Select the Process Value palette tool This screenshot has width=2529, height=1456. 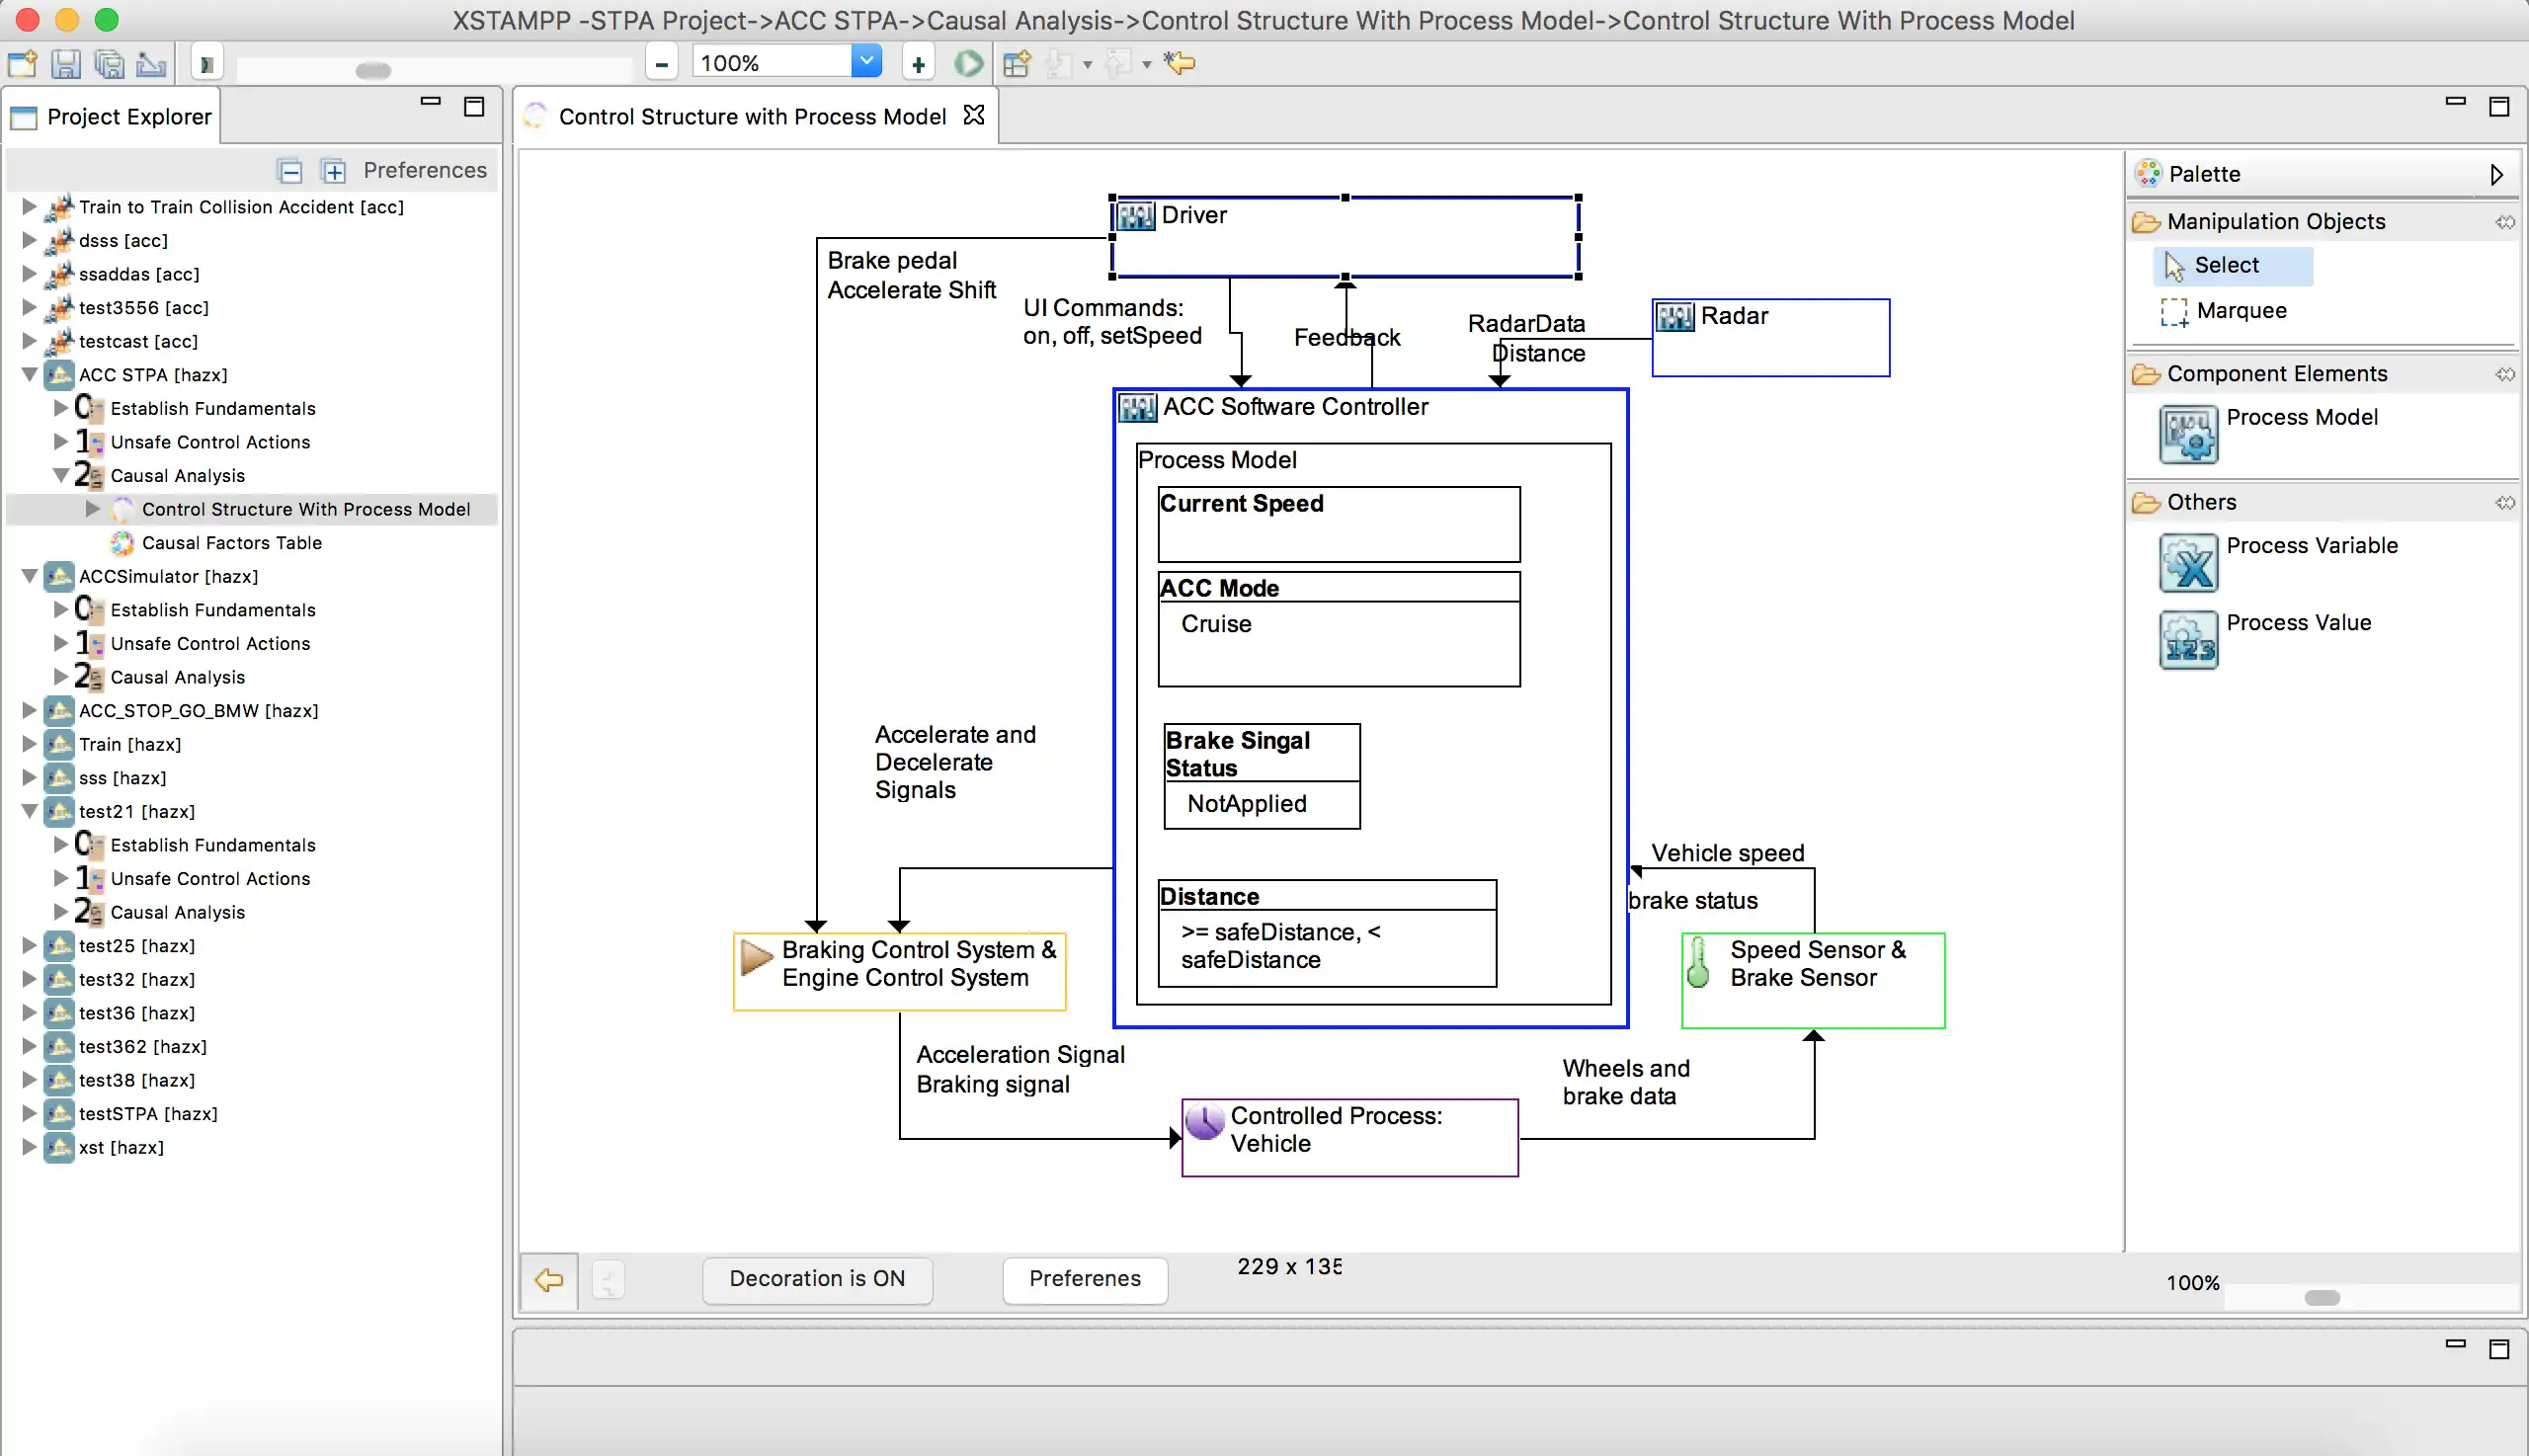(x=2188, y=640)
